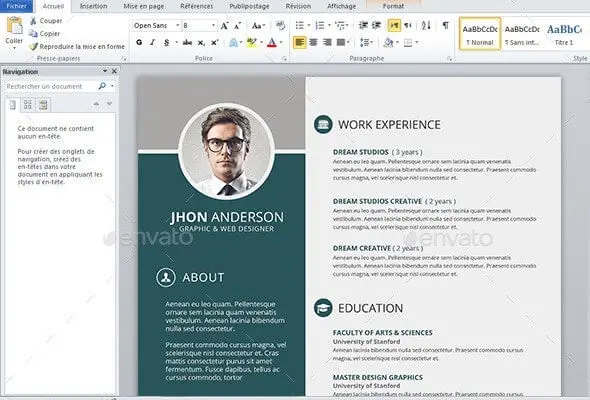Align text left
Image resolution: width=590 pixels, height=400 pixels.
click(300, 42)
